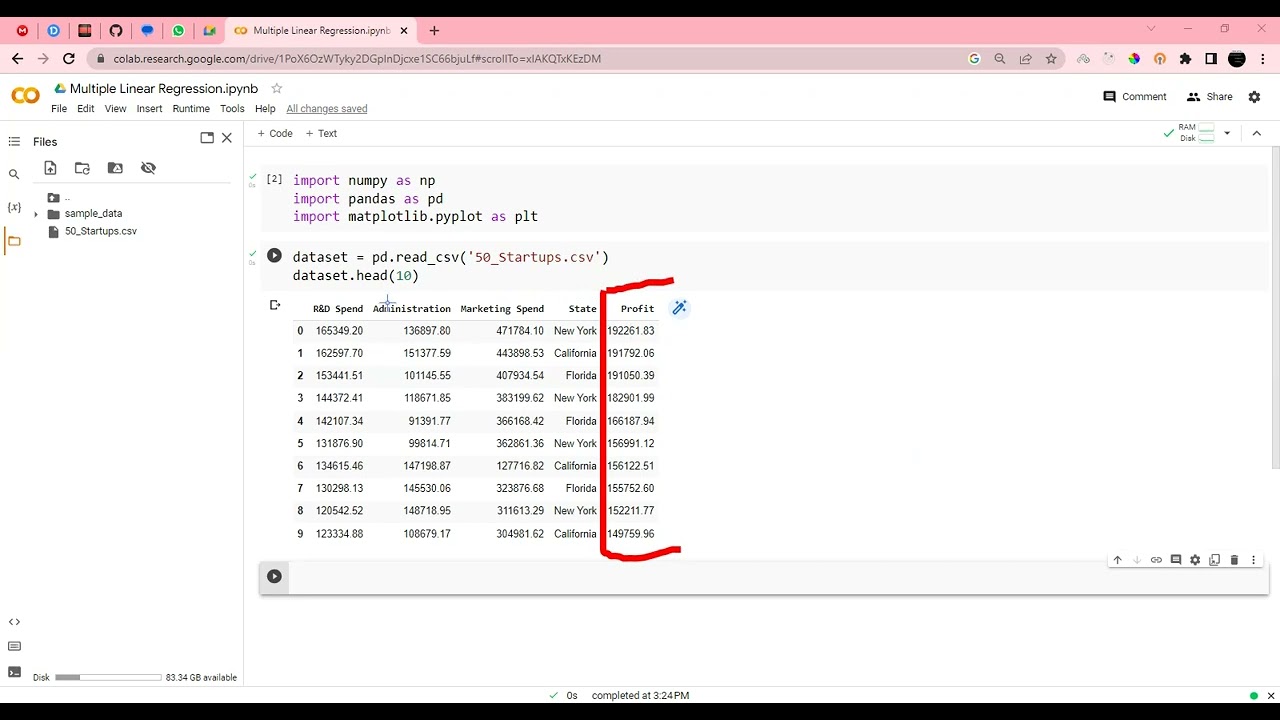Go back in browser
This screenshot has height=720, width=1280.
pyautogui.click(x=17, y=59)
